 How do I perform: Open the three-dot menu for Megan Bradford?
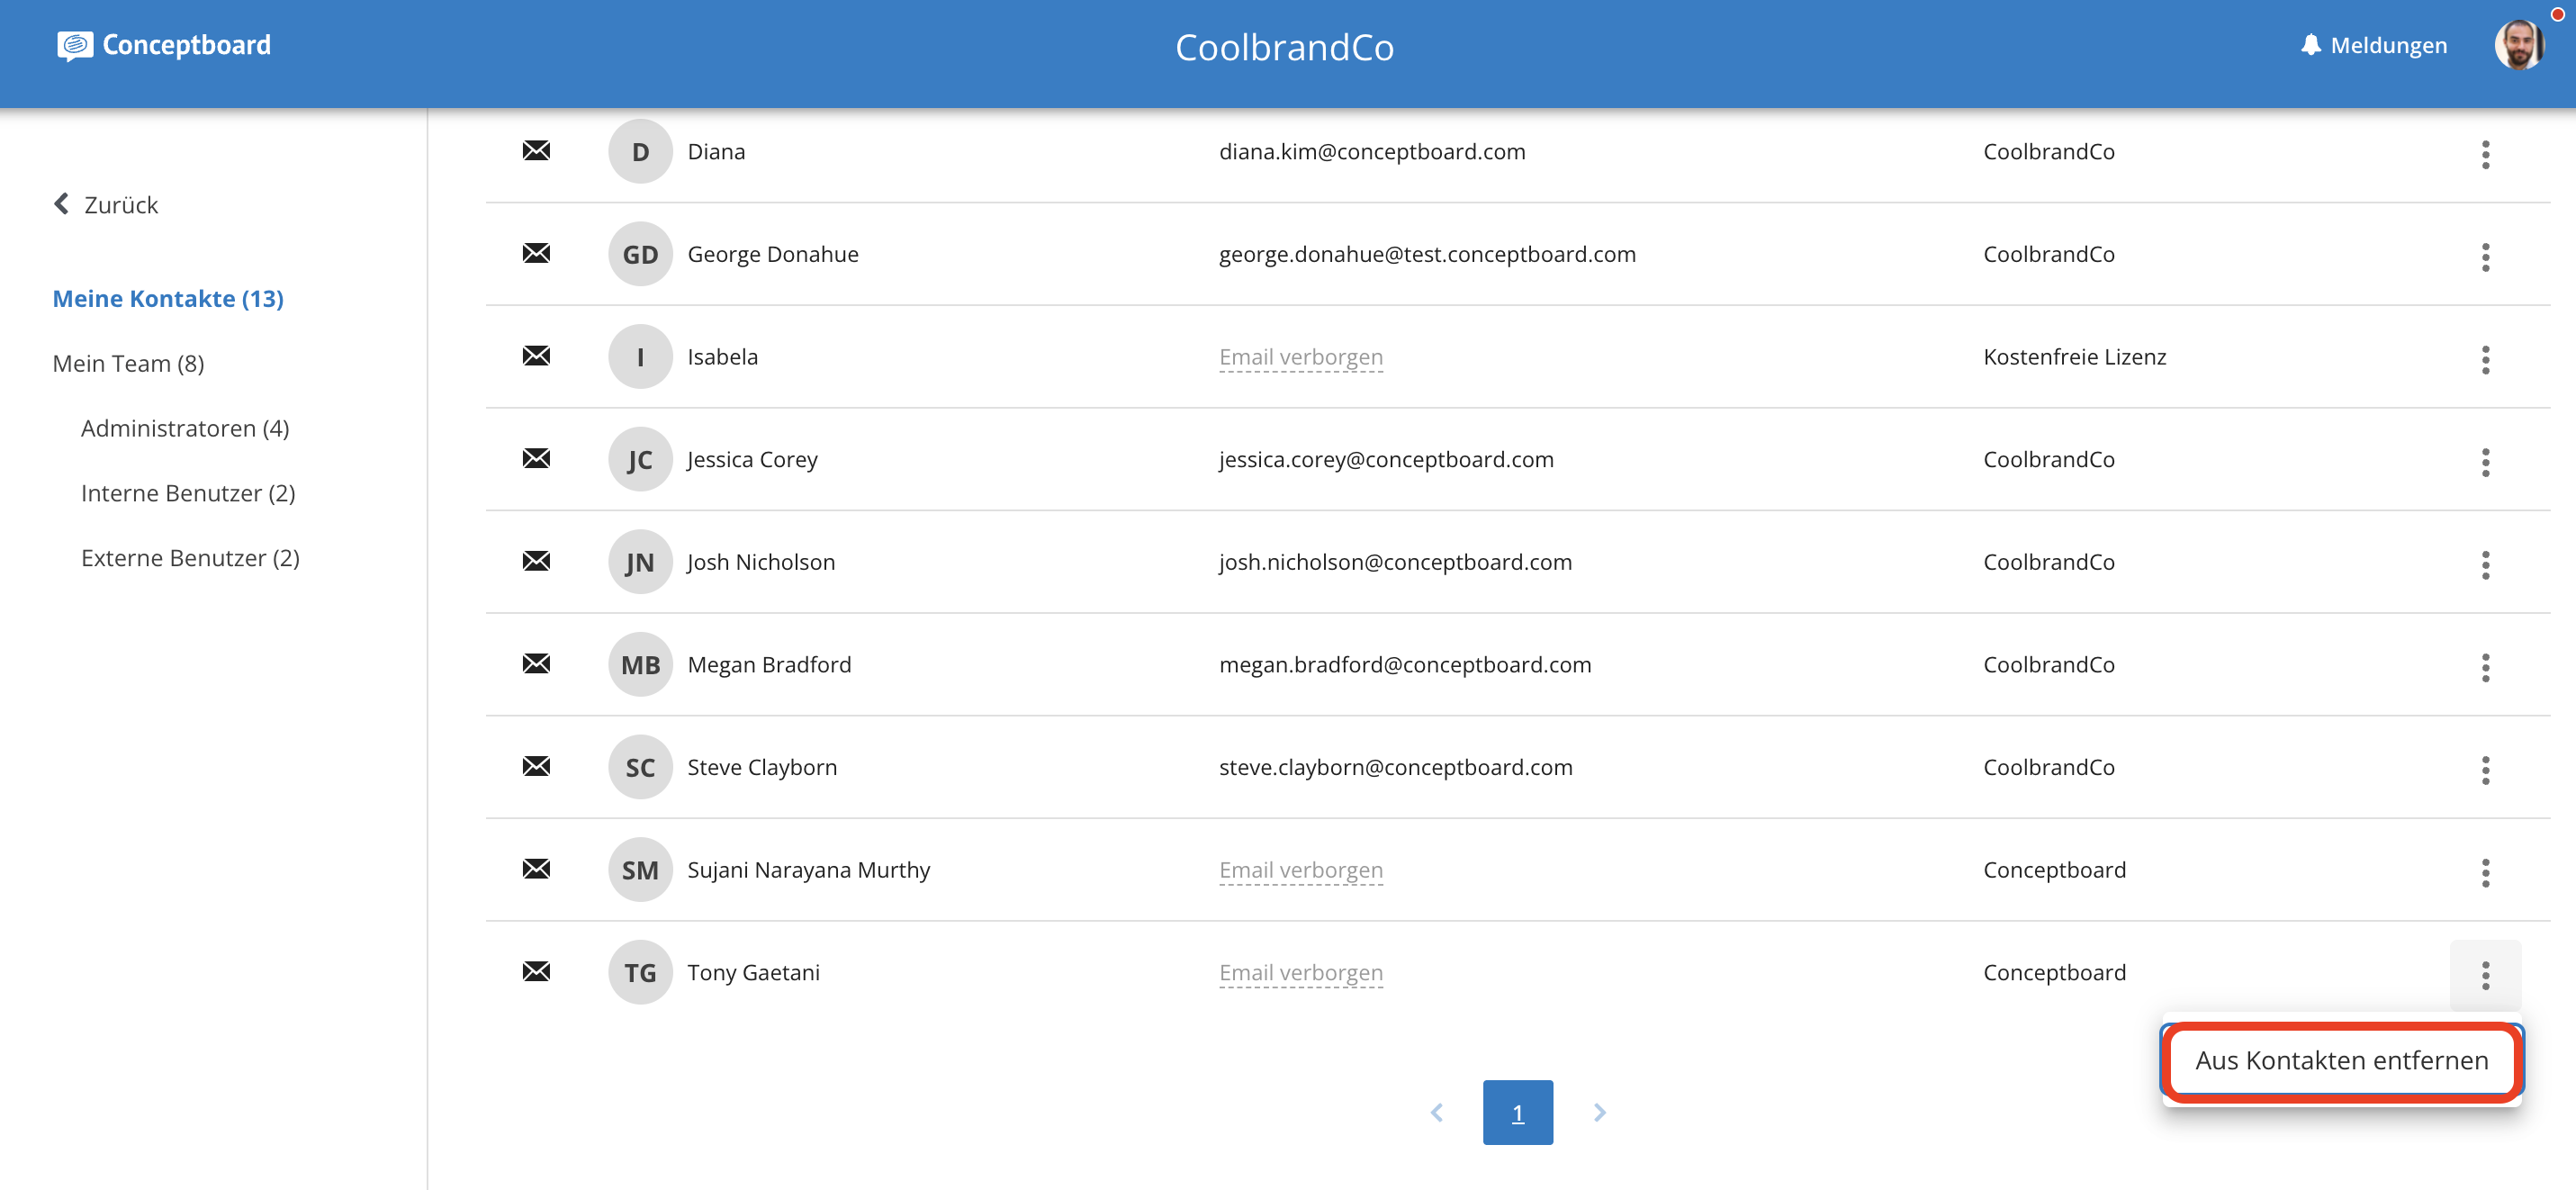[x=2485, y=667]
